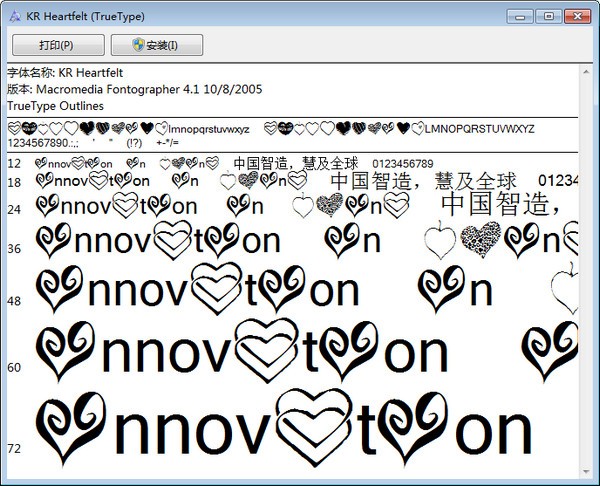Click the size label 60
Viewport: 600px width, 486px height.
[x=14, y=367]
